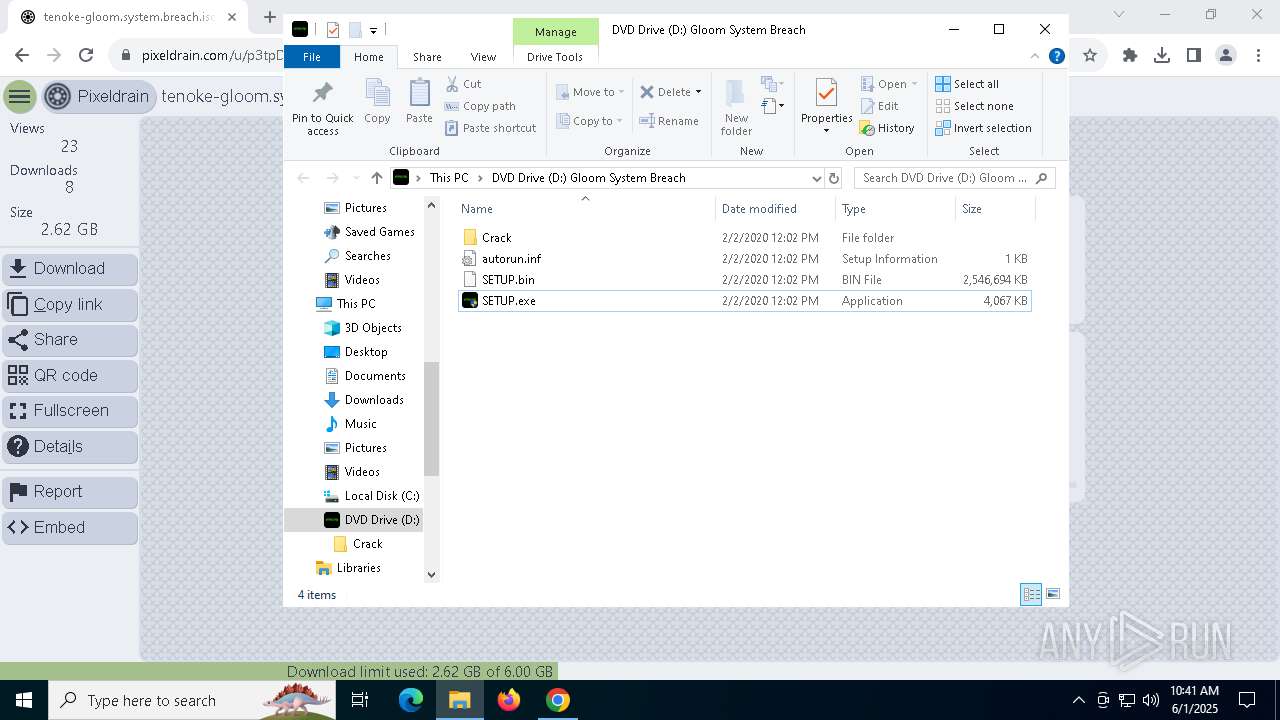This screenshot has width=1280, height=720.
Task: Expand the Open dropdown in ribbon
Action: [x=914, y=84]
